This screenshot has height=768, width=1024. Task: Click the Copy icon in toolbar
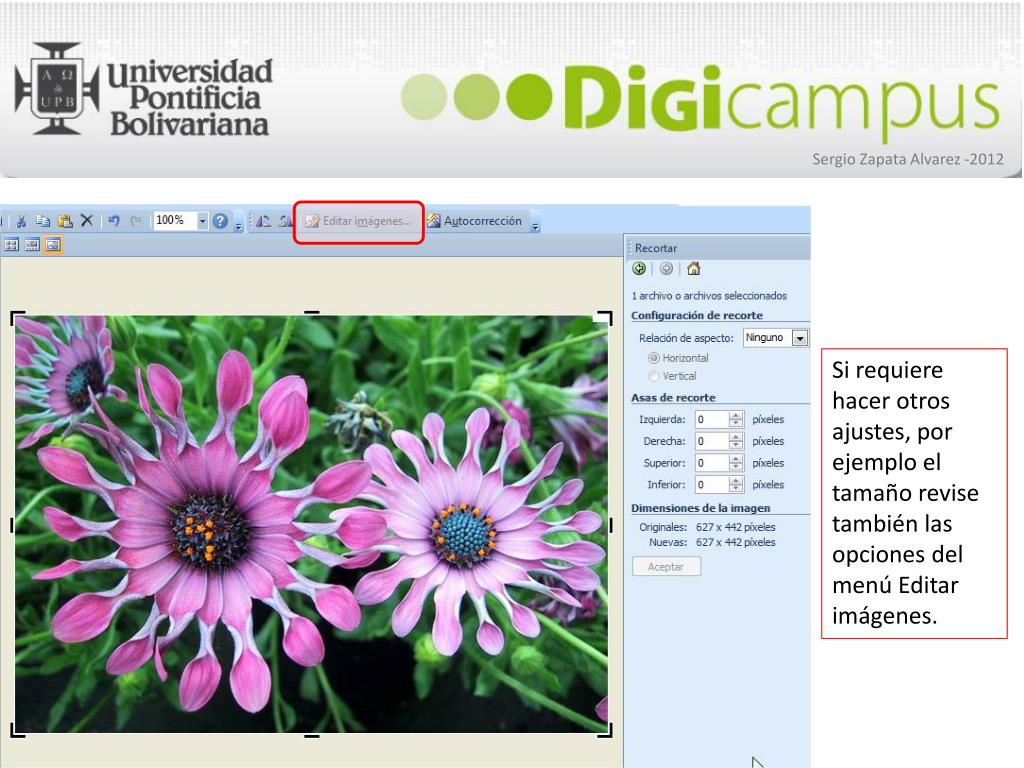point(43,221)
